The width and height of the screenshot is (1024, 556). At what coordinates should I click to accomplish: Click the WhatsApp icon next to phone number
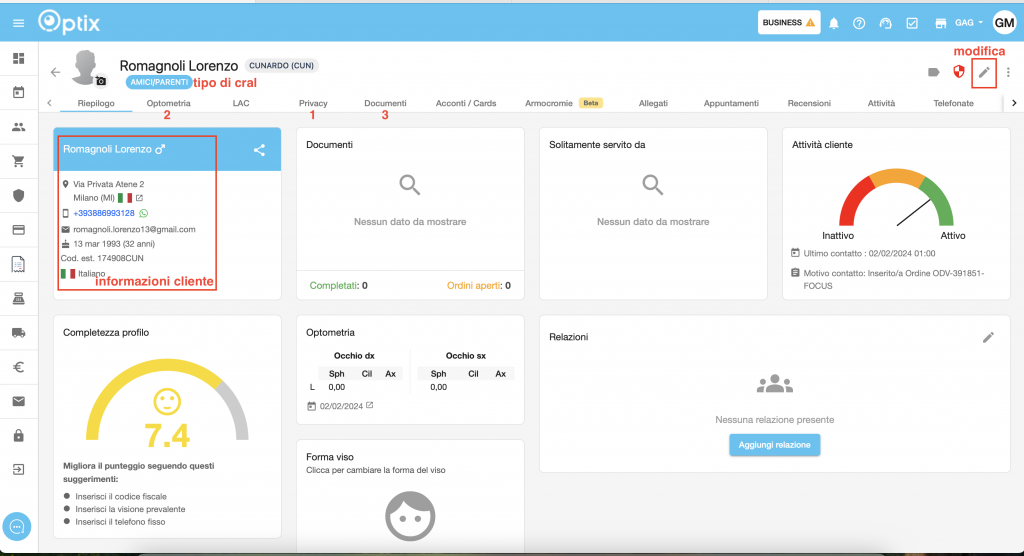coord(143,213)
